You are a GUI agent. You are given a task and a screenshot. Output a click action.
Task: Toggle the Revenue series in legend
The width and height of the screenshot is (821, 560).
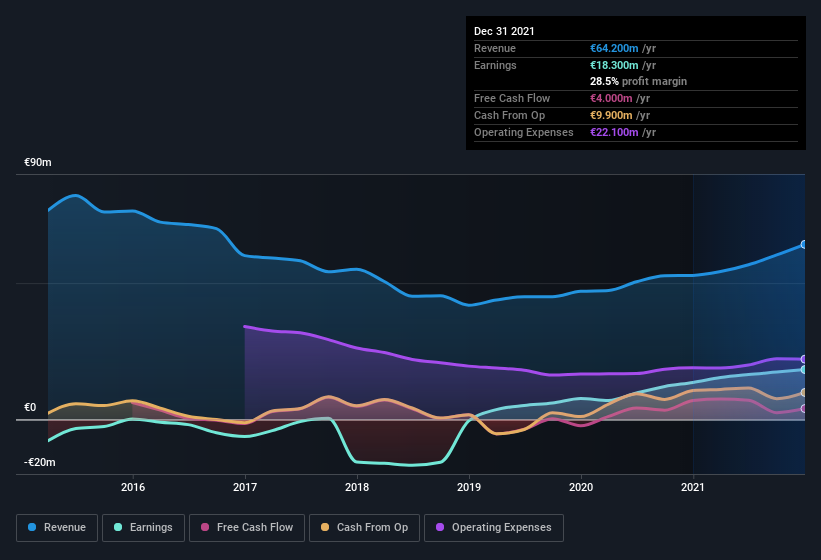[x=57, y=528]
